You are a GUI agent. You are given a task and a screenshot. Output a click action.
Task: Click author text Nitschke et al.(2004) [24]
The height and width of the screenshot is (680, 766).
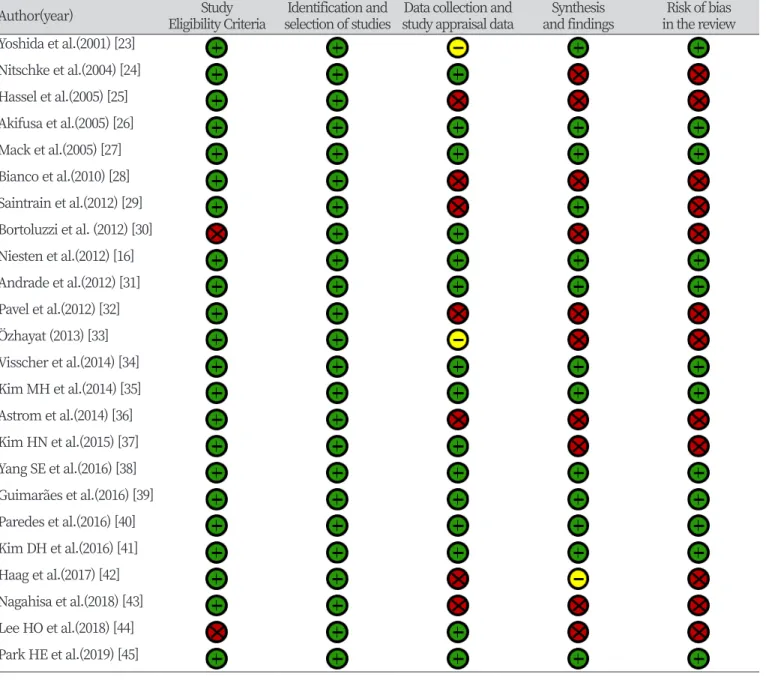pyautogui.click(x=70, y=70)
